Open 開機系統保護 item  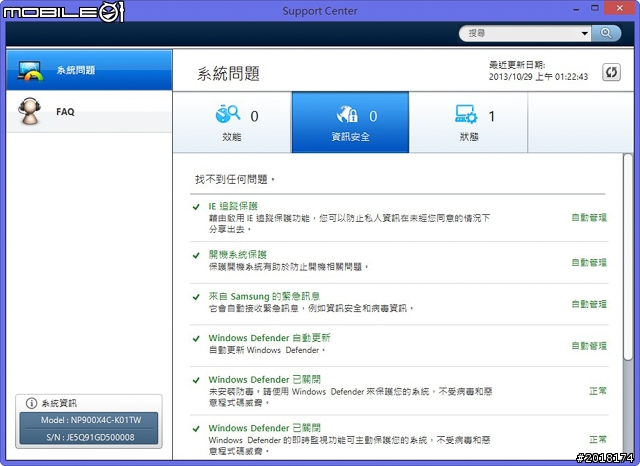click(x=238, y=255)
